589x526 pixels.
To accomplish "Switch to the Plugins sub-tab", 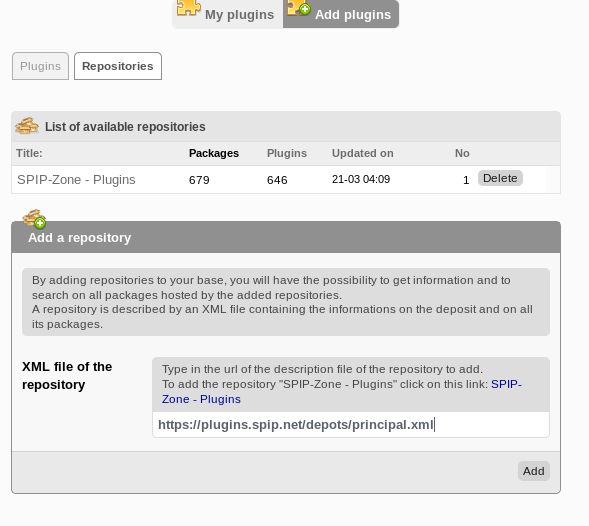I will pos(40,66).
